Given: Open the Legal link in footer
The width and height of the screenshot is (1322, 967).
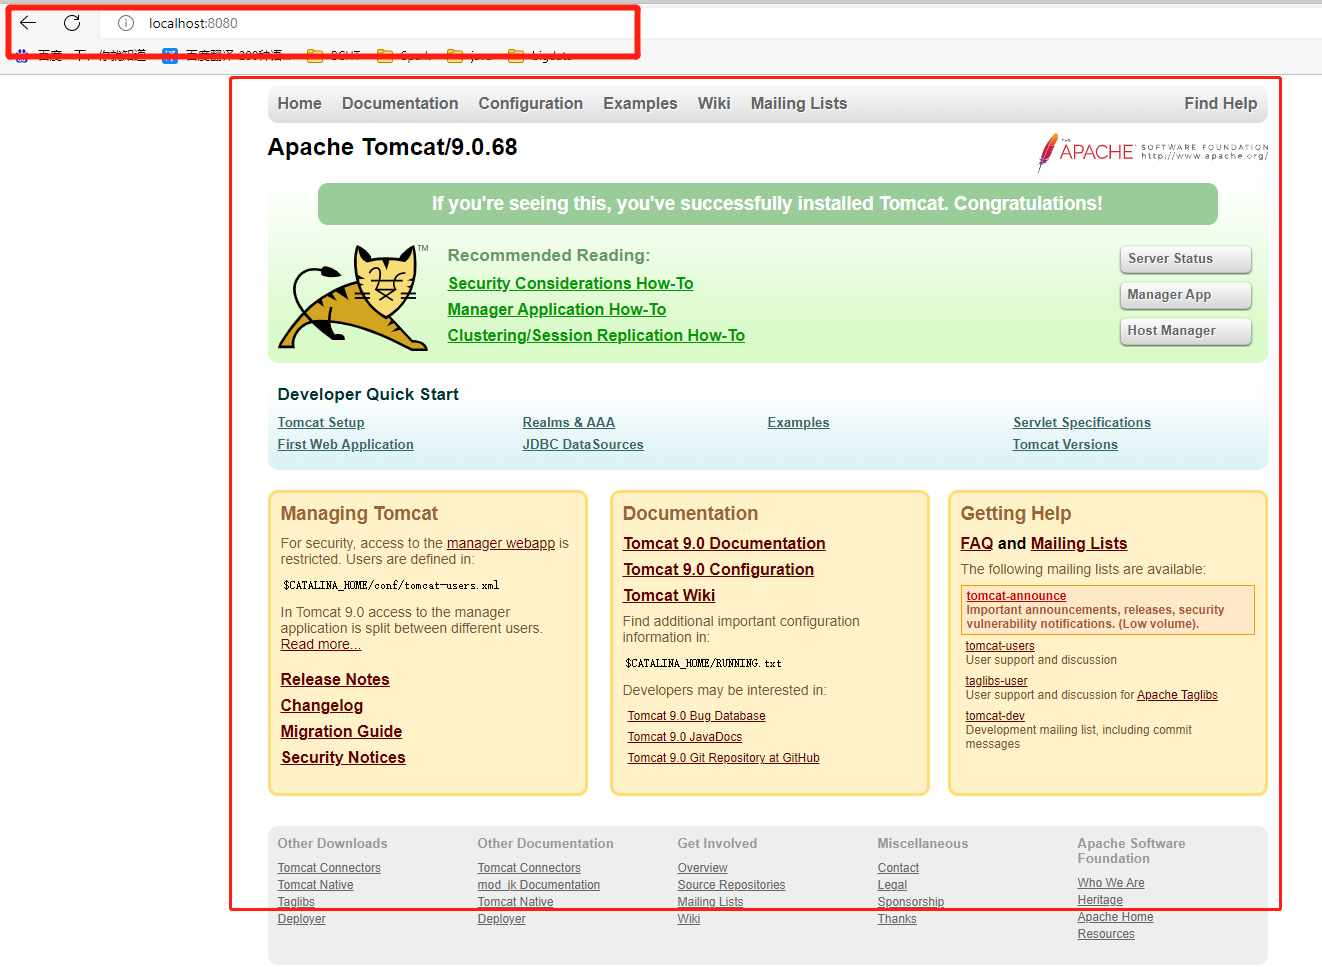Looking at the screenshot, I should pos(893,885).
